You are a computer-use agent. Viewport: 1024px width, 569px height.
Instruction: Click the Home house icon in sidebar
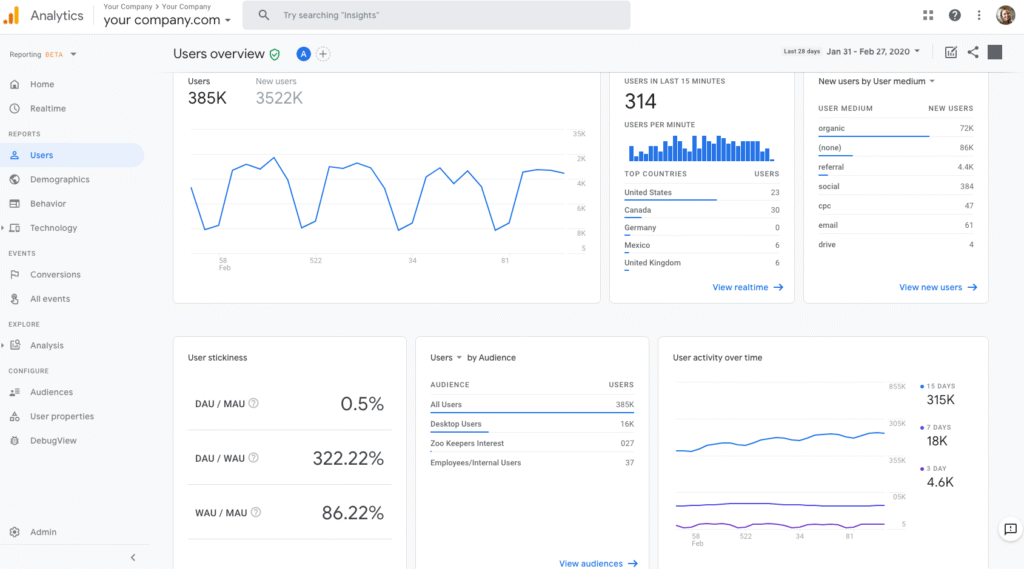click(x=15, y=84)
